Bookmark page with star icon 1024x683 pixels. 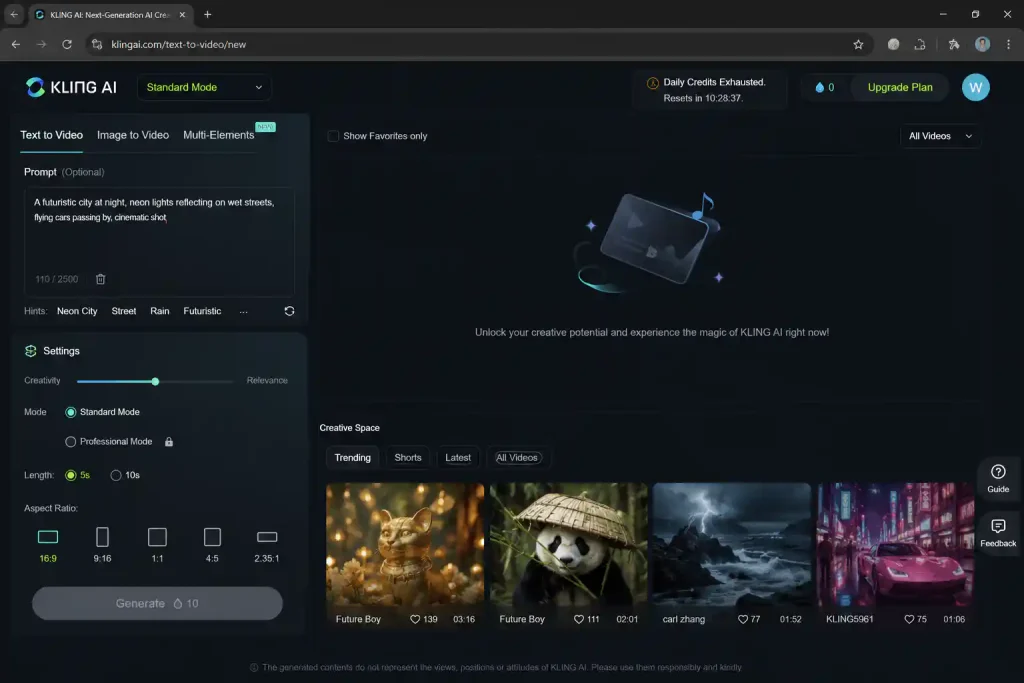(x=858, y=44)
